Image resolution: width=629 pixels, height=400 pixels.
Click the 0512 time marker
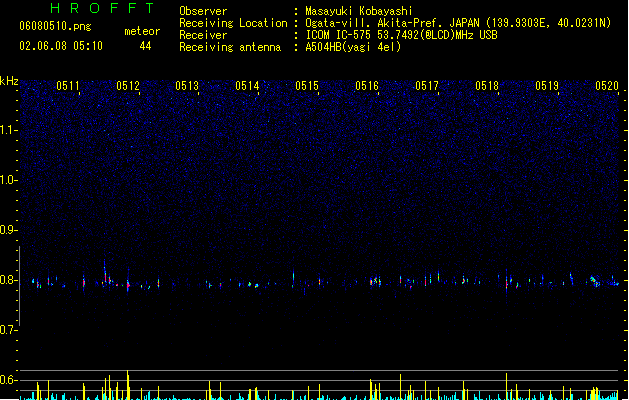[x=128, y=86]
